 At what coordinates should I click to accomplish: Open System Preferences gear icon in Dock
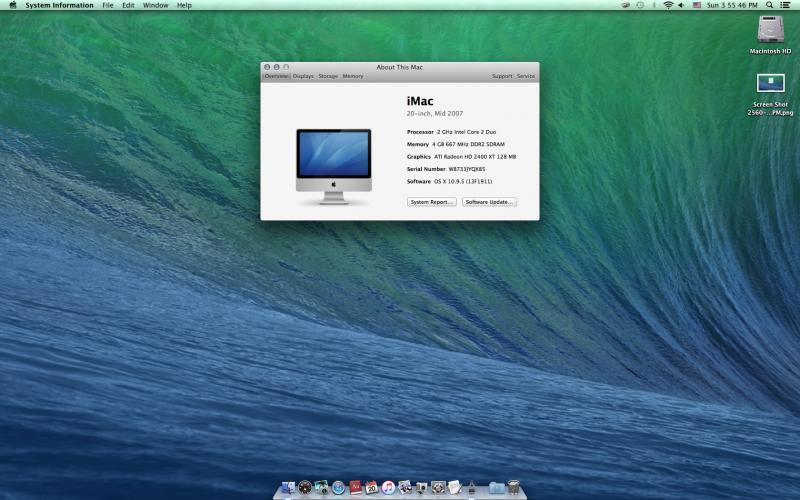438,487
